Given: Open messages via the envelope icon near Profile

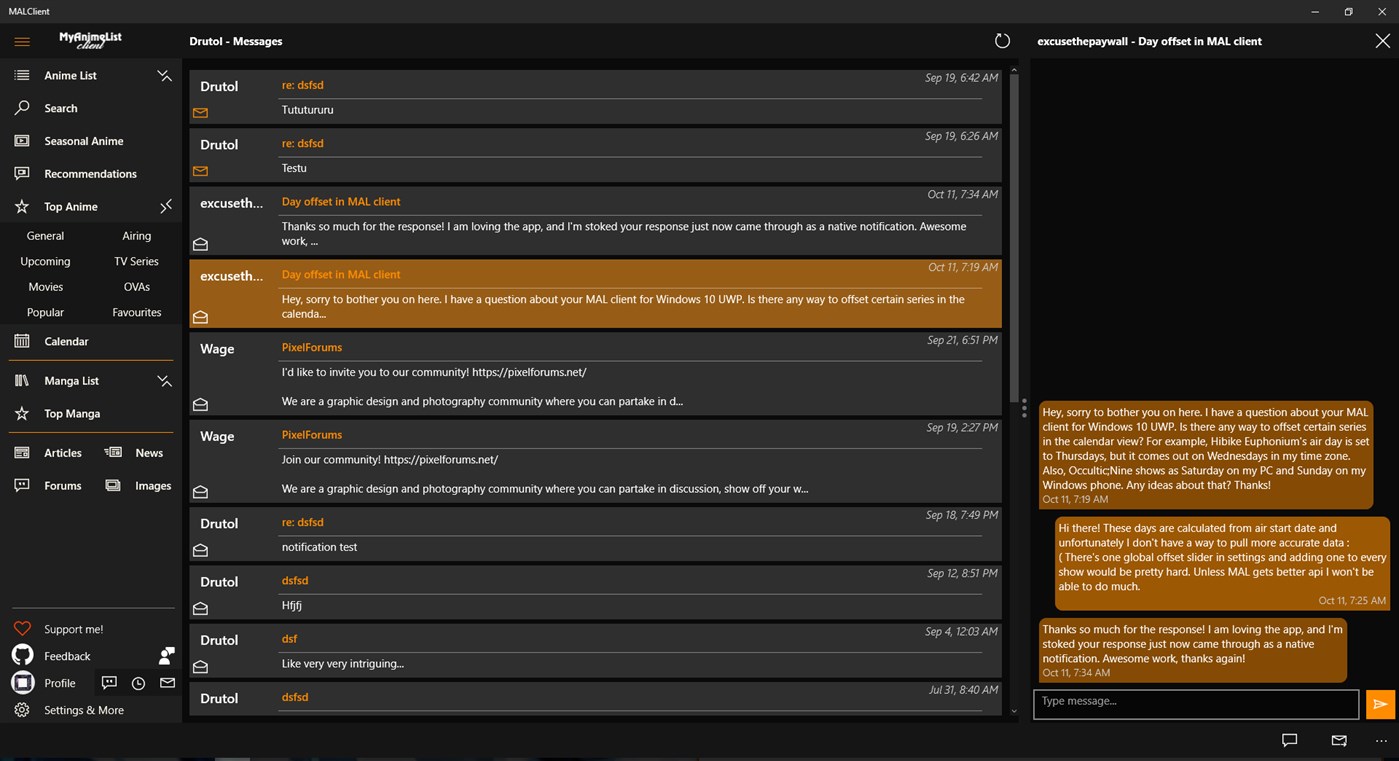Looking at the screenshot, I should 167,682.
